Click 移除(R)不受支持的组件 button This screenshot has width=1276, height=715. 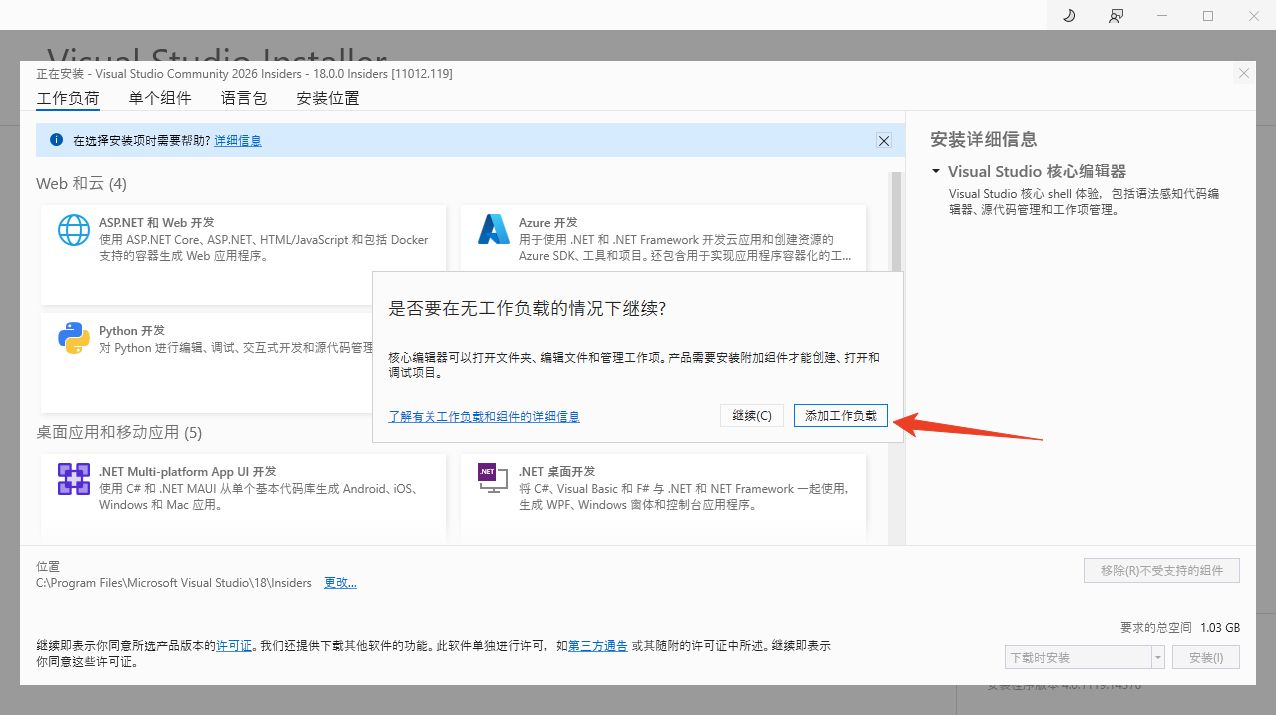pyautogui.click(x=1162, y=570)
